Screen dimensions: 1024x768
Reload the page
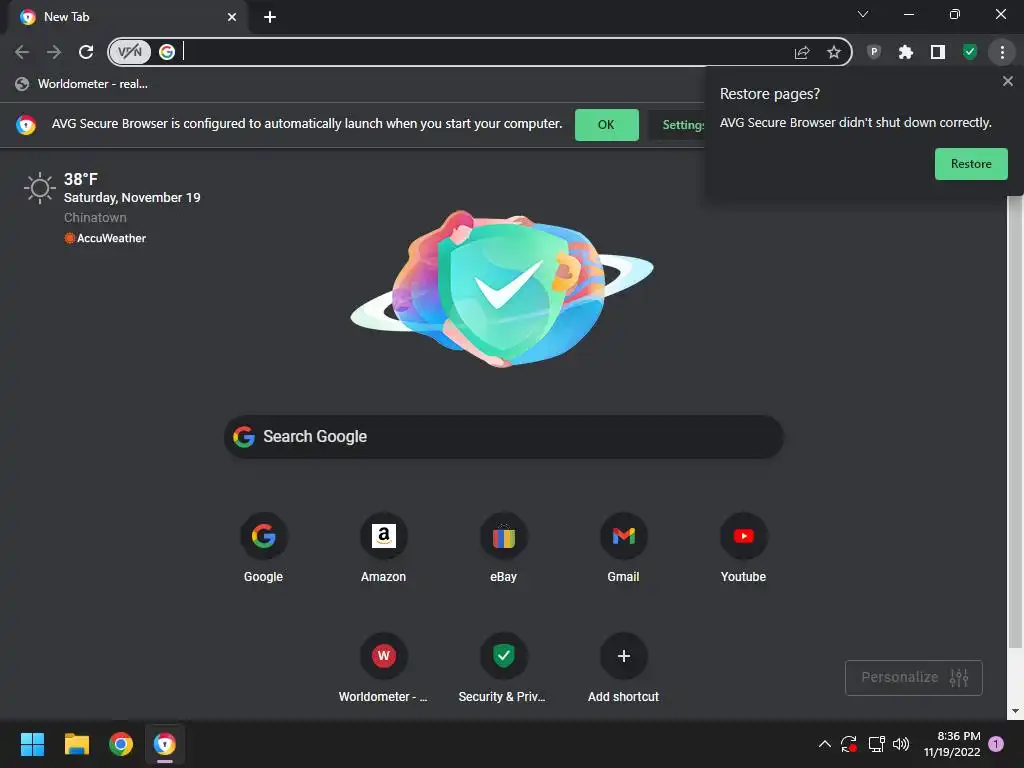click(x=86, y=52)
